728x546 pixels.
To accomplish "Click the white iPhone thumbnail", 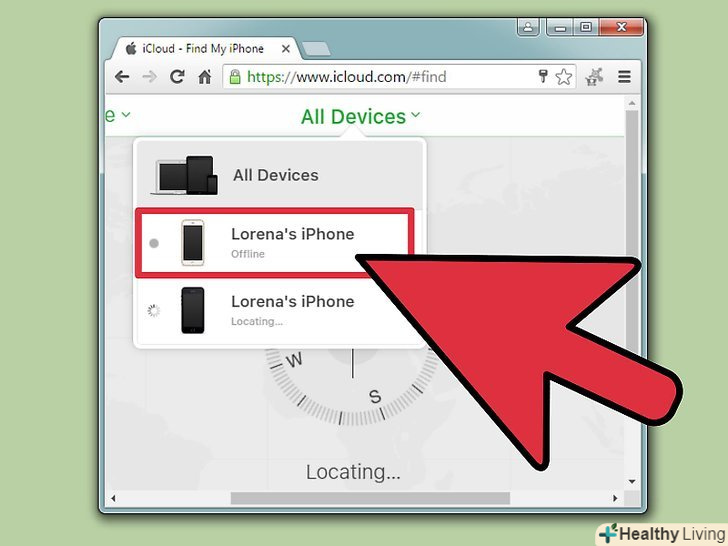I will 193,242.
